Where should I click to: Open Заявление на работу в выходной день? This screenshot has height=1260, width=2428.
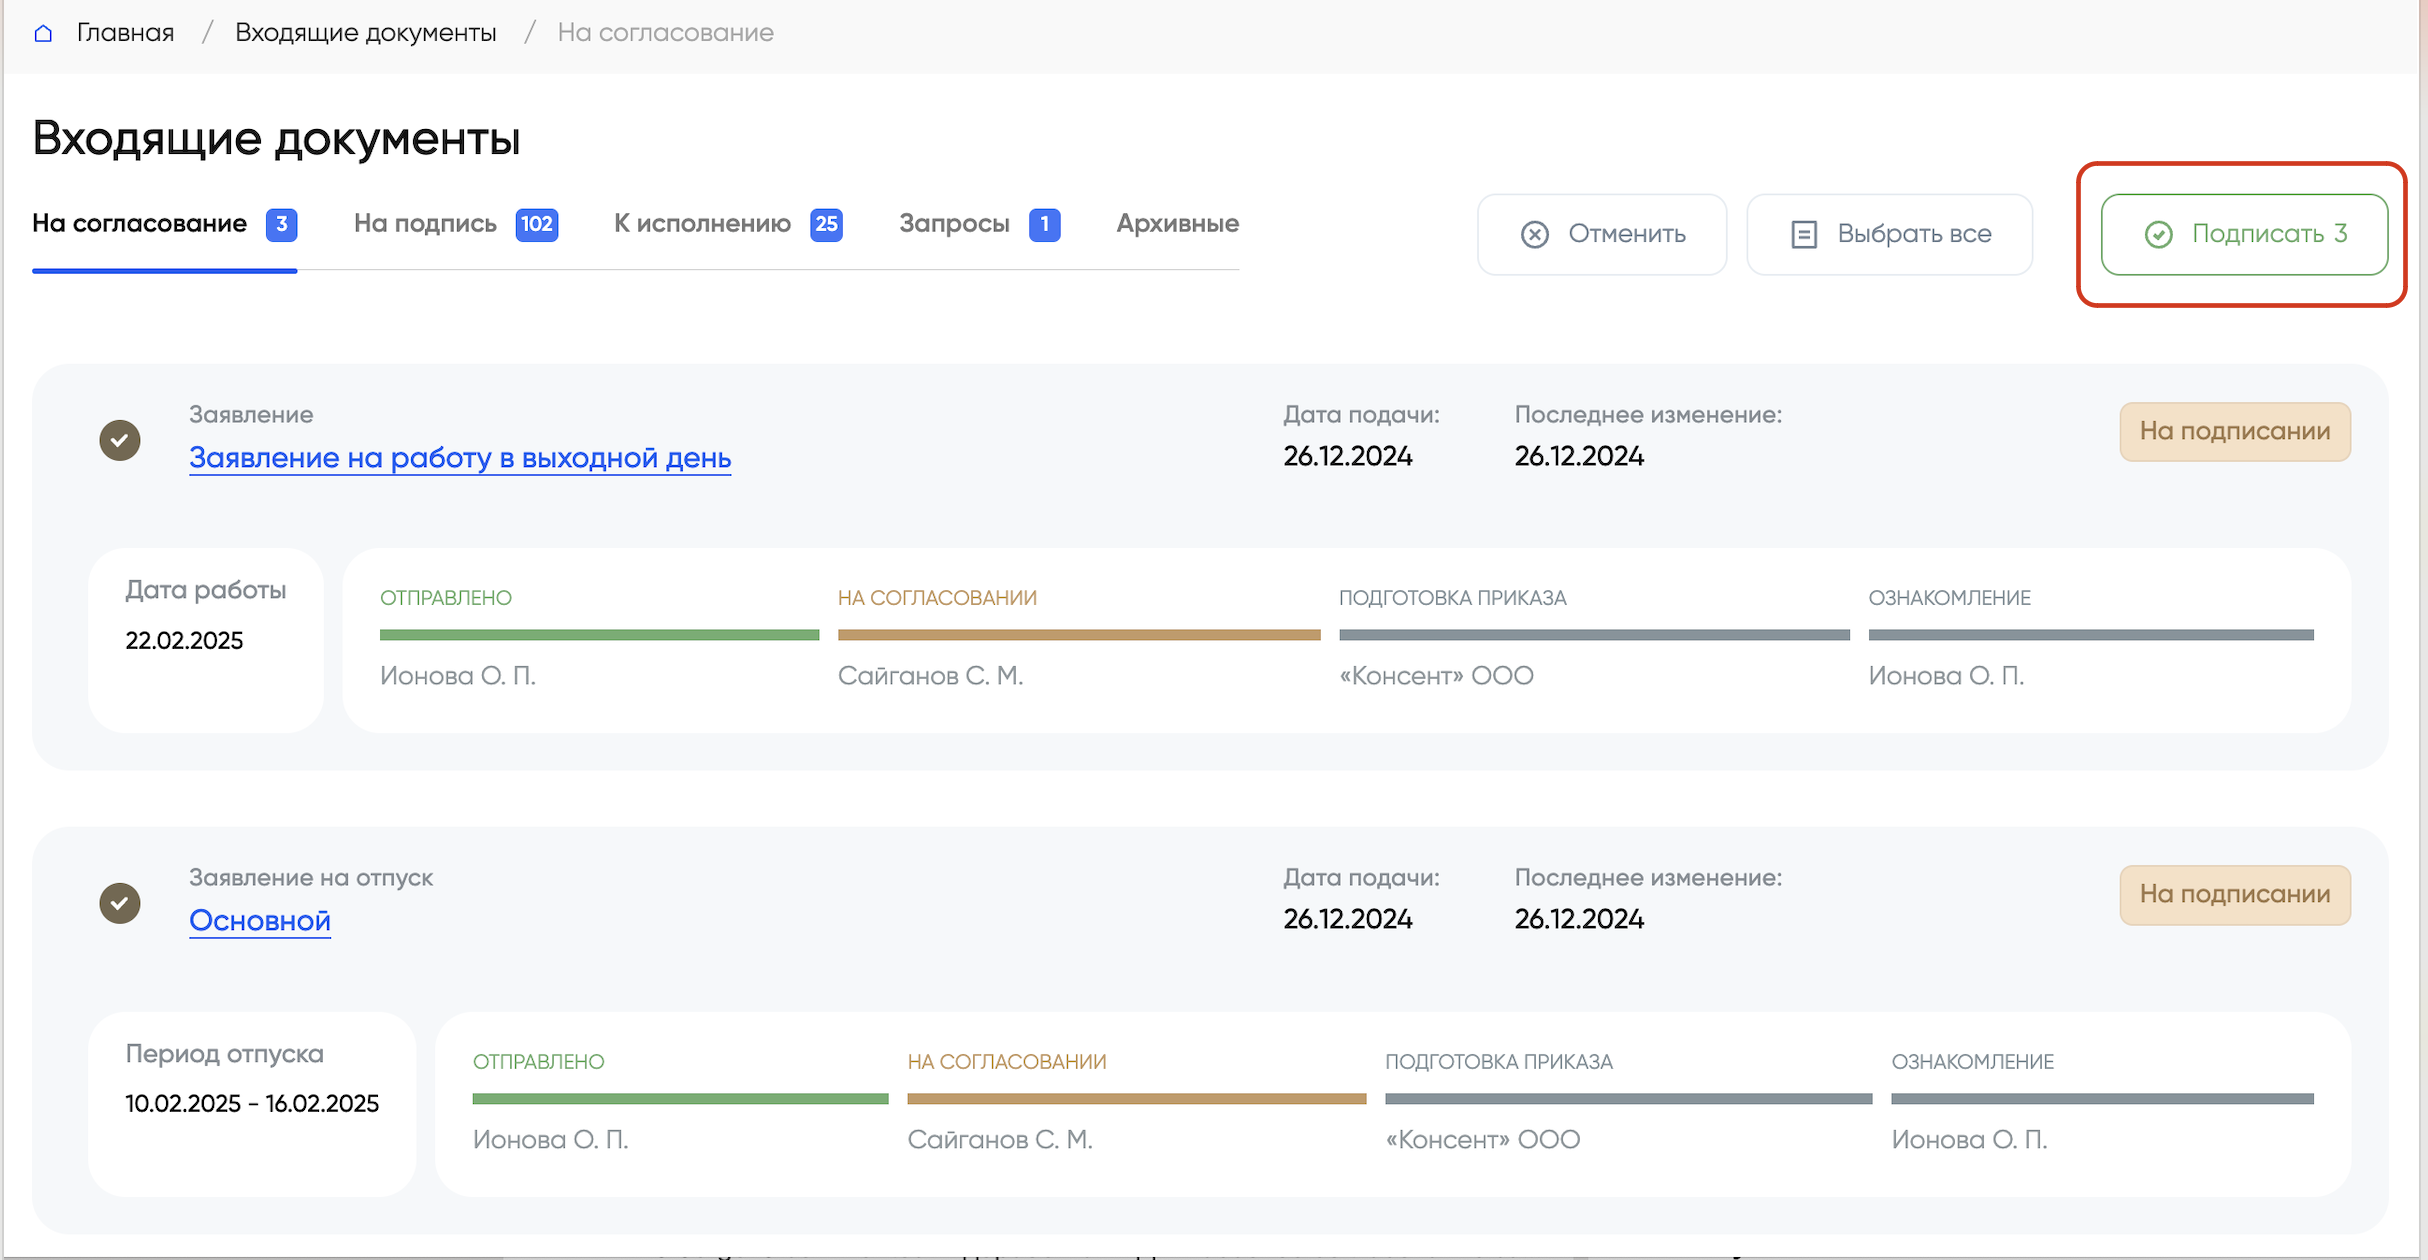pos(460,457)
